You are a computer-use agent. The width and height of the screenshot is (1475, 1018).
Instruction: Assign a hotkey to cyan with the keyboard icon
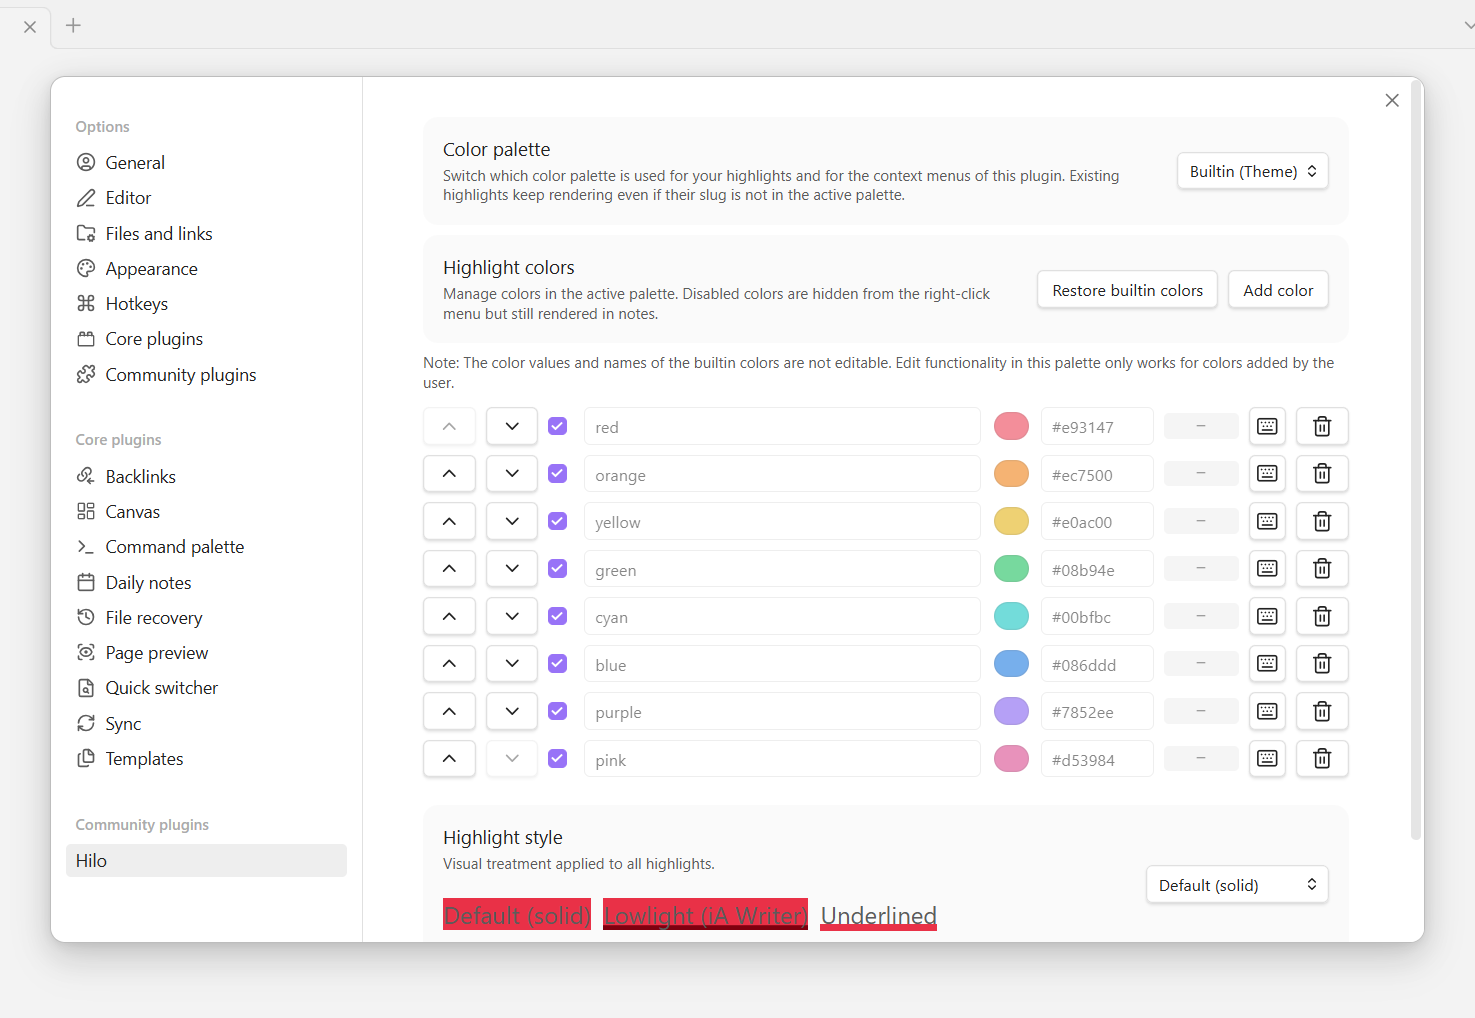[x=1267, y=616]
